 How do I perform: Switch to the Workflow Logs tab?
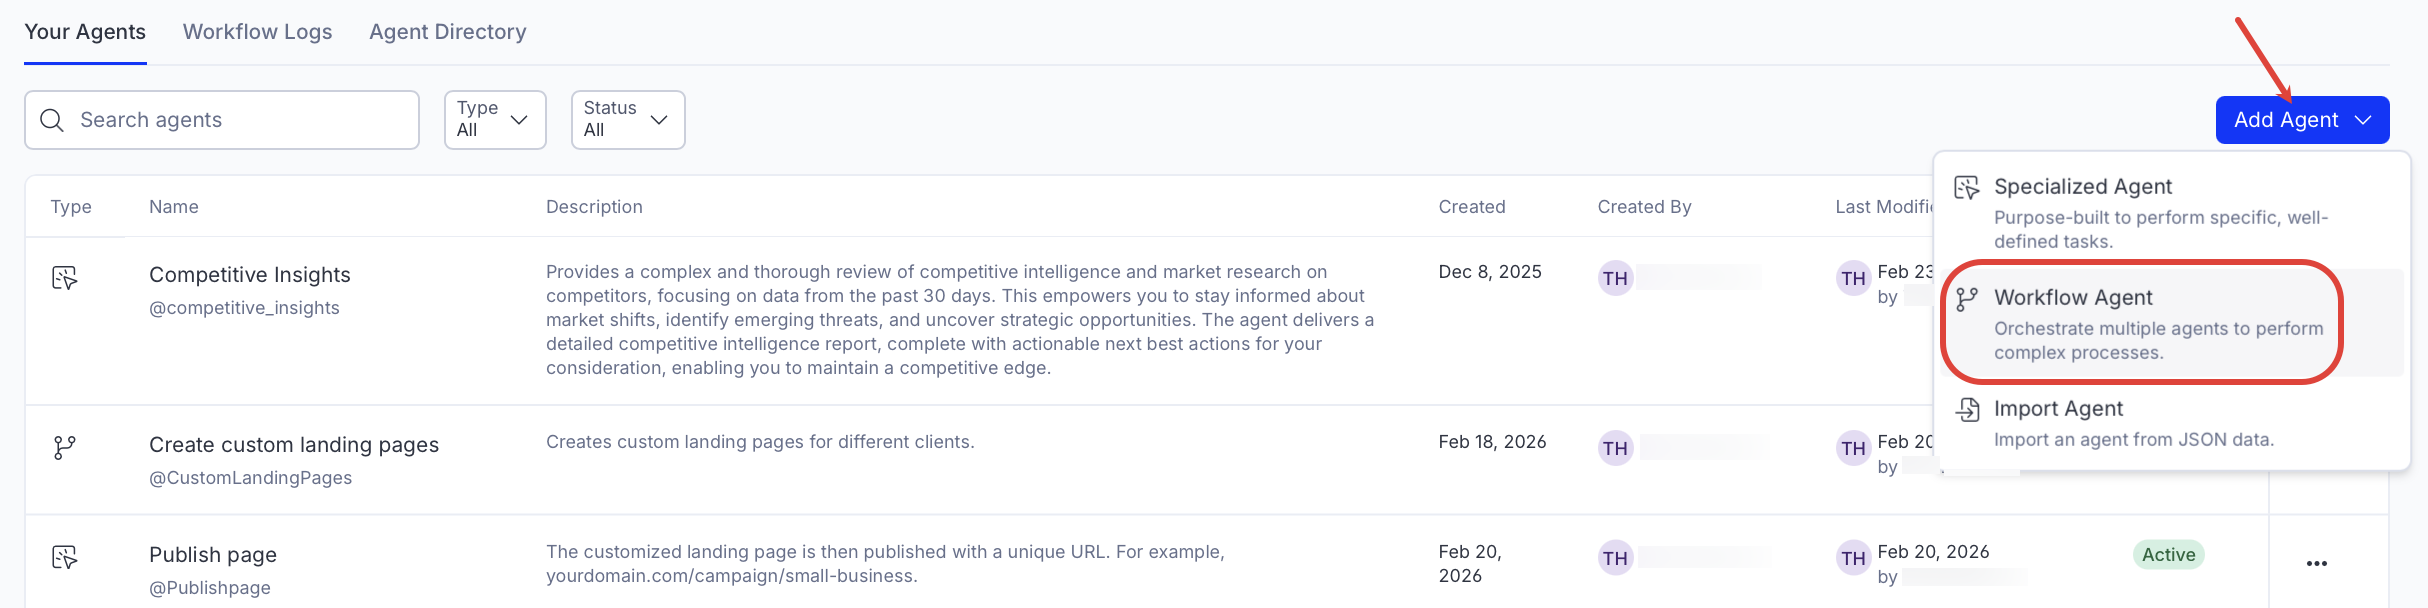coord(257,32)
